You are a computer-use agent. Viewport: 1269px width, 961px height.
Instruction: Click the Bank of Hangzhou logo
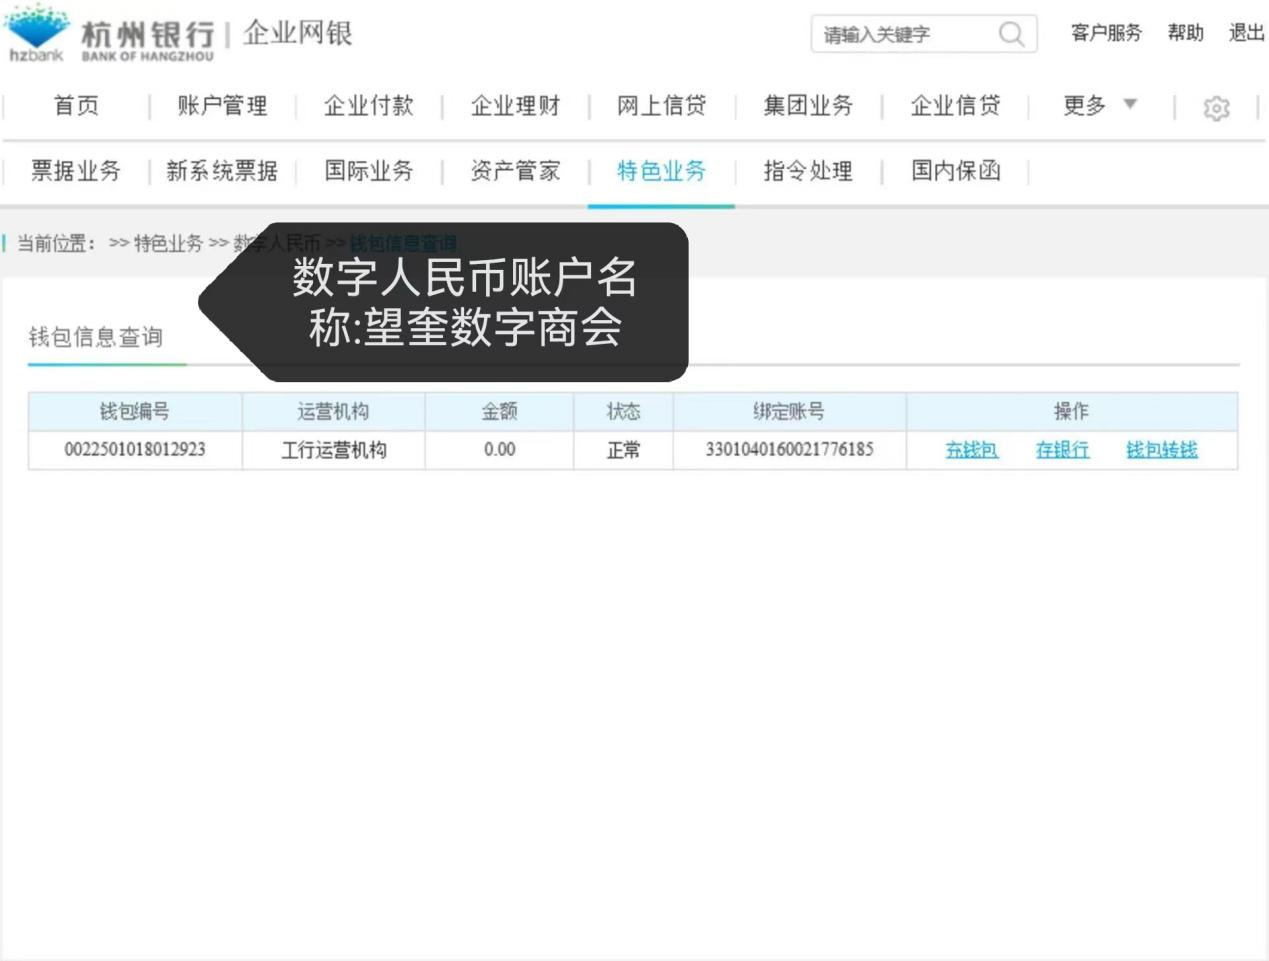[x=110, y=34]
